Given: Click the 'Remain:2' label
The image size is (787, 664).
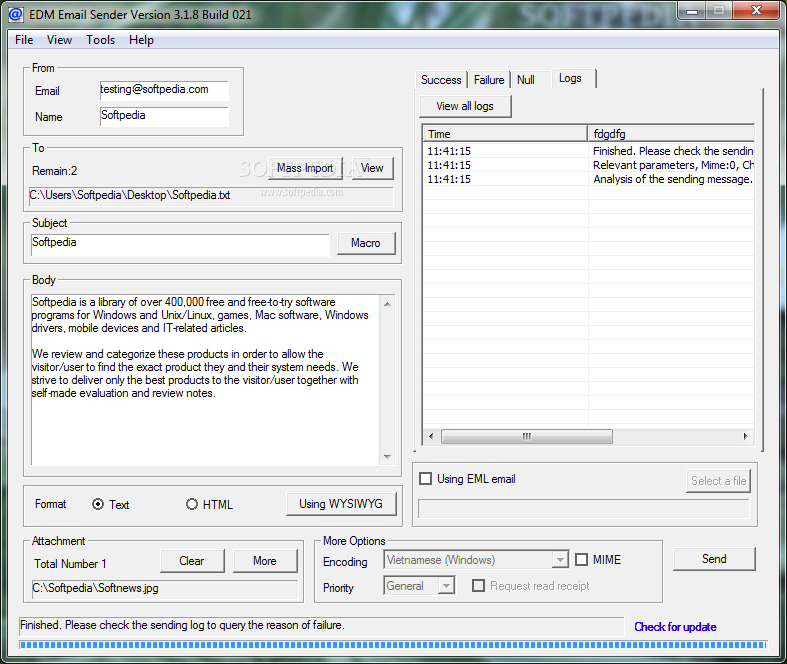Looking at the screenshot, I should pyautogui.click(x=55, y=171).
